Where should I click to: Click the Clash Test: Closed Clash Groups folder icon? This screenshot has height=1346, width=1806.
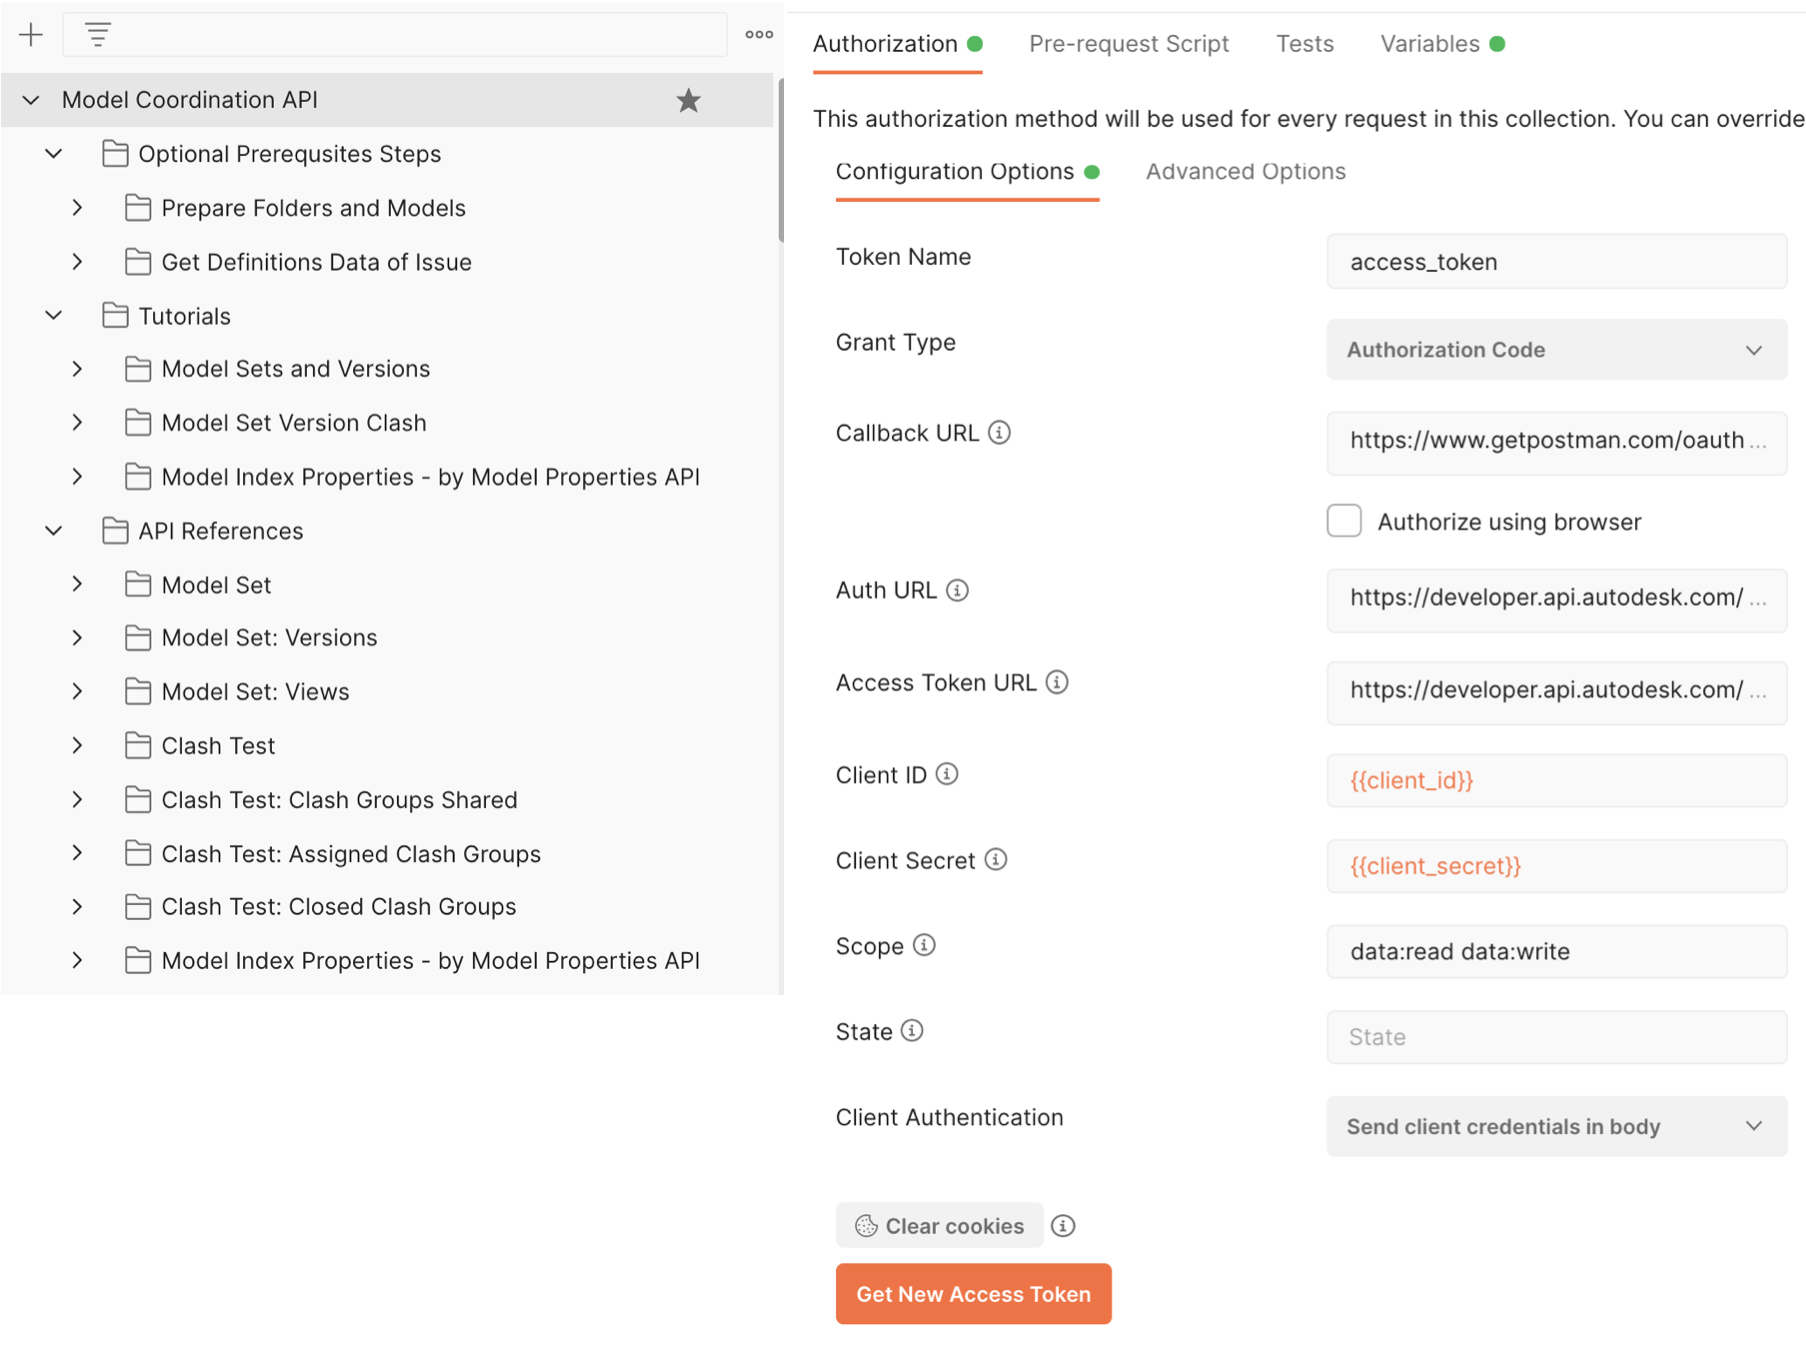click(x=138, y=906)
